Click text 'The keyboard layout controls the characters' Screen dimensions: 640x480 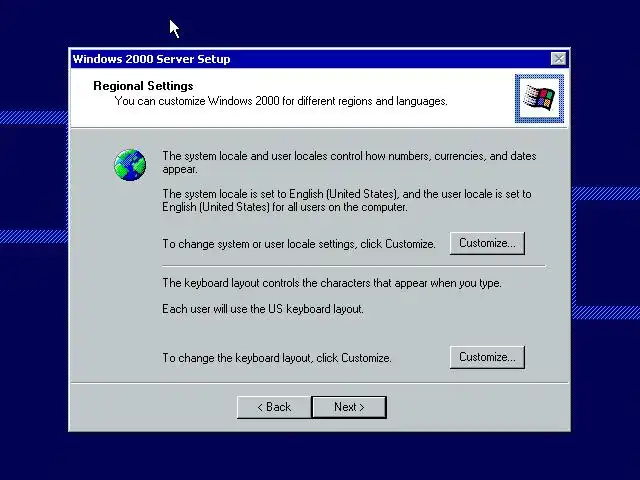pyautogui.click(x=267, y=283)
